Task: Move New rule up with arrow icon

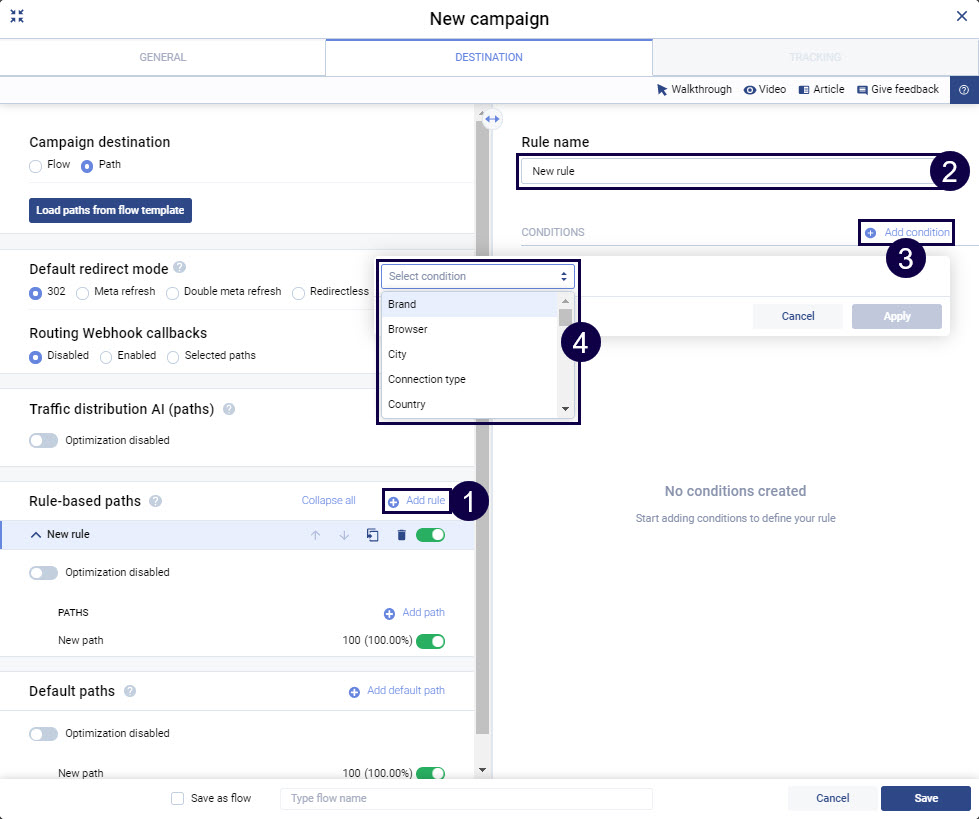Action: pyautogui.click(x=316, y=535)
